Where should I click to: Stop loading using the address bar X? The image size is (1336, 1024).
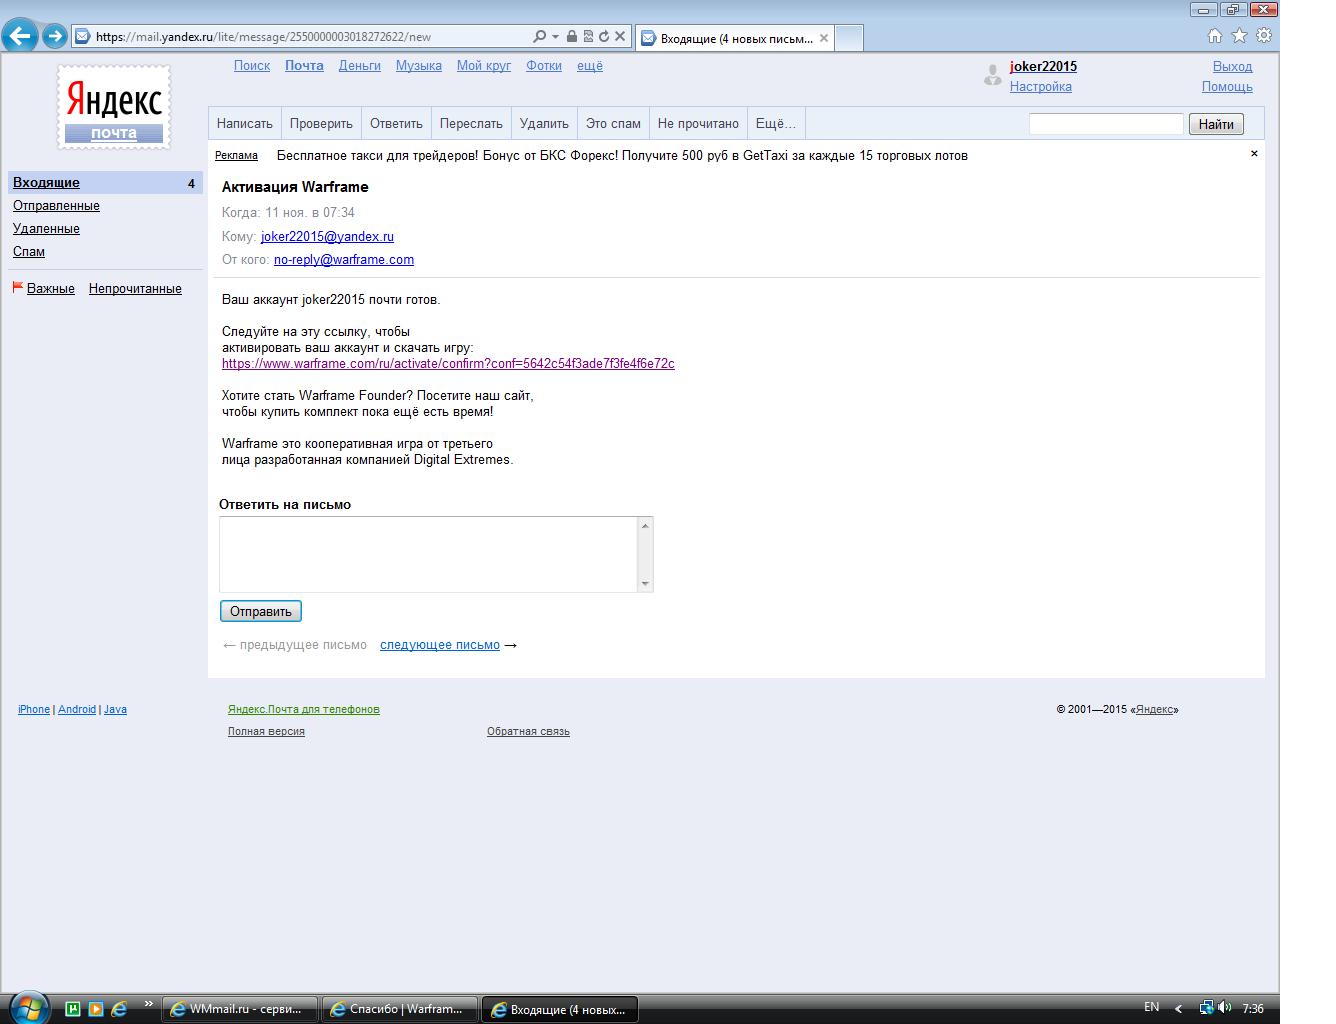(x=620, y=37)
